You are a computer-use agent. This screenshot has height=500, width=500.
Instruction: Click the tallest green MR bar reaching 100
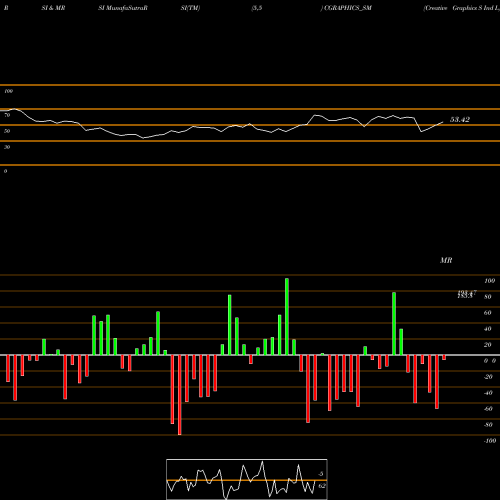(x=287, y=317)
